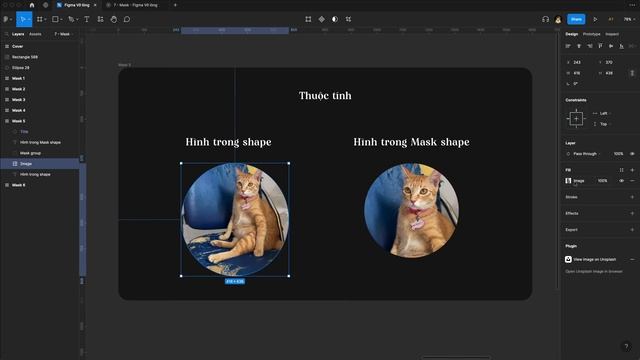Expand shape tools dropdown arrow
Image resolution: width=640 pixels, height=360 pixels.
[61, 20]
